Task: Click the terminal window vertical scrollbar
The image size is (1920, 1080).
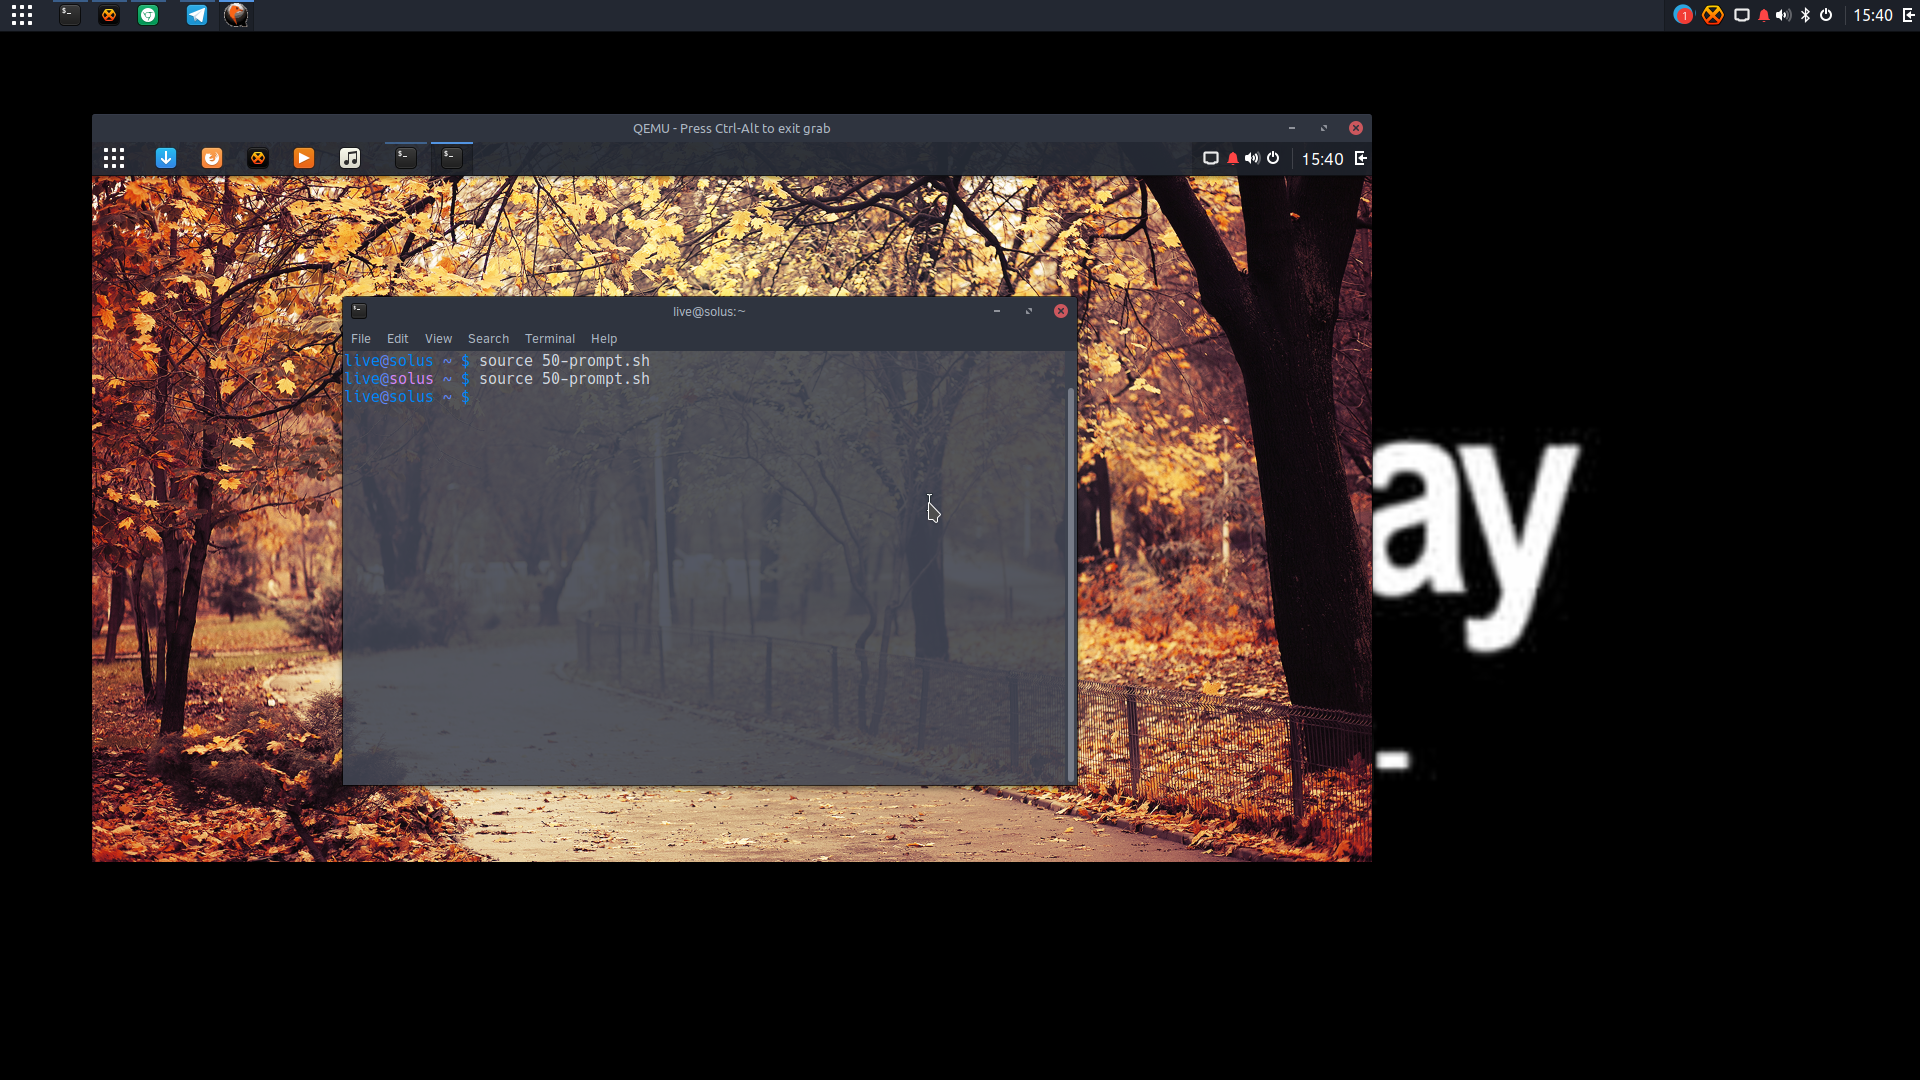Action: [1071, 584]
